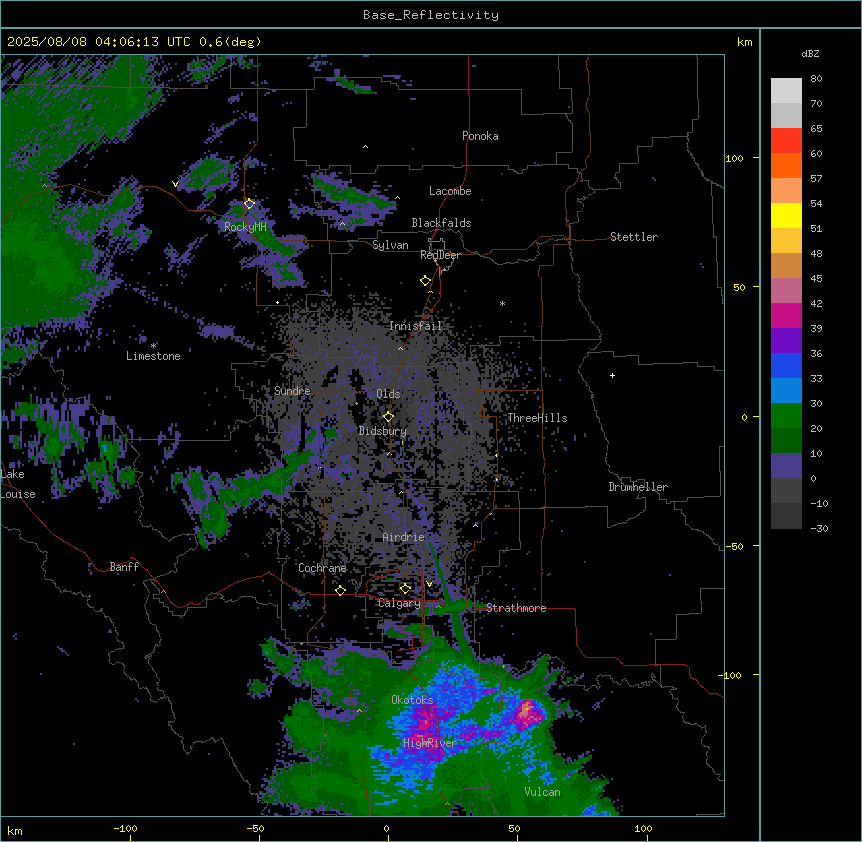
Task: Click the HighRiver label
Action: 430,743
